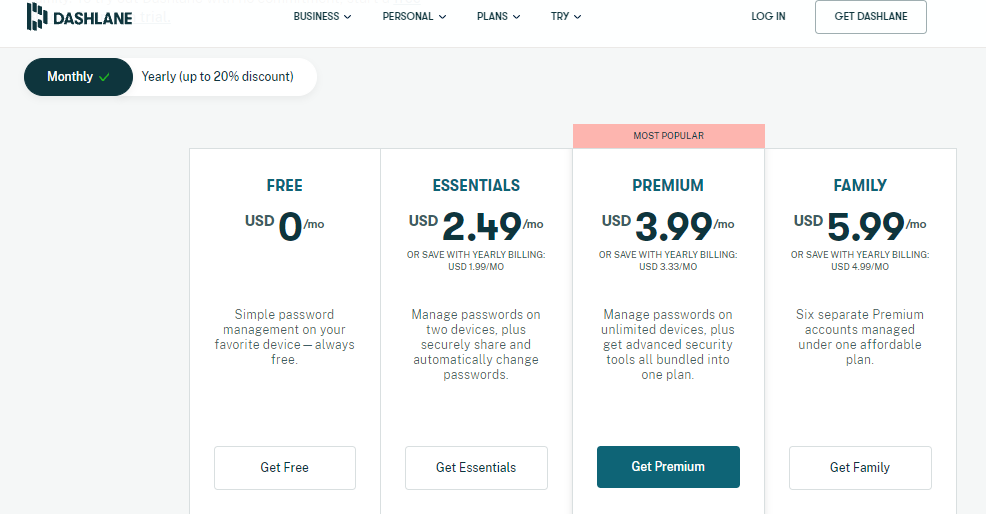Click the Family plan title

(x=860, y=186)
